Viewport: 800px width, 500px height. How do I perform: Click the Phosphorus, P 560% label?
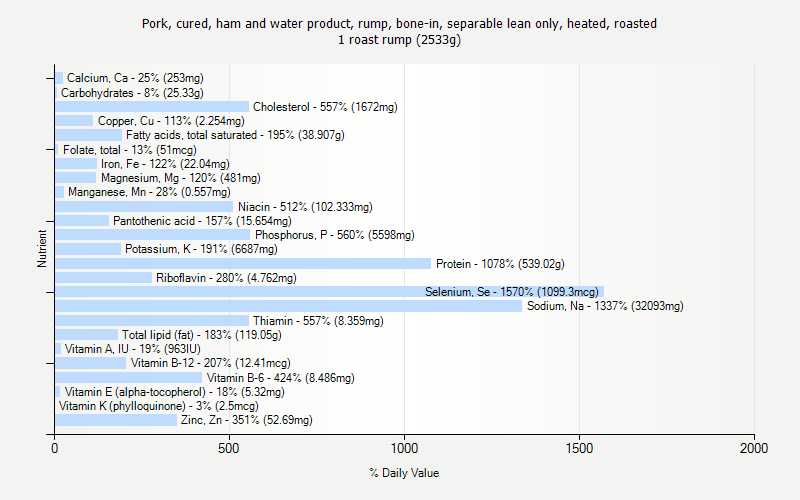[335, 235]
